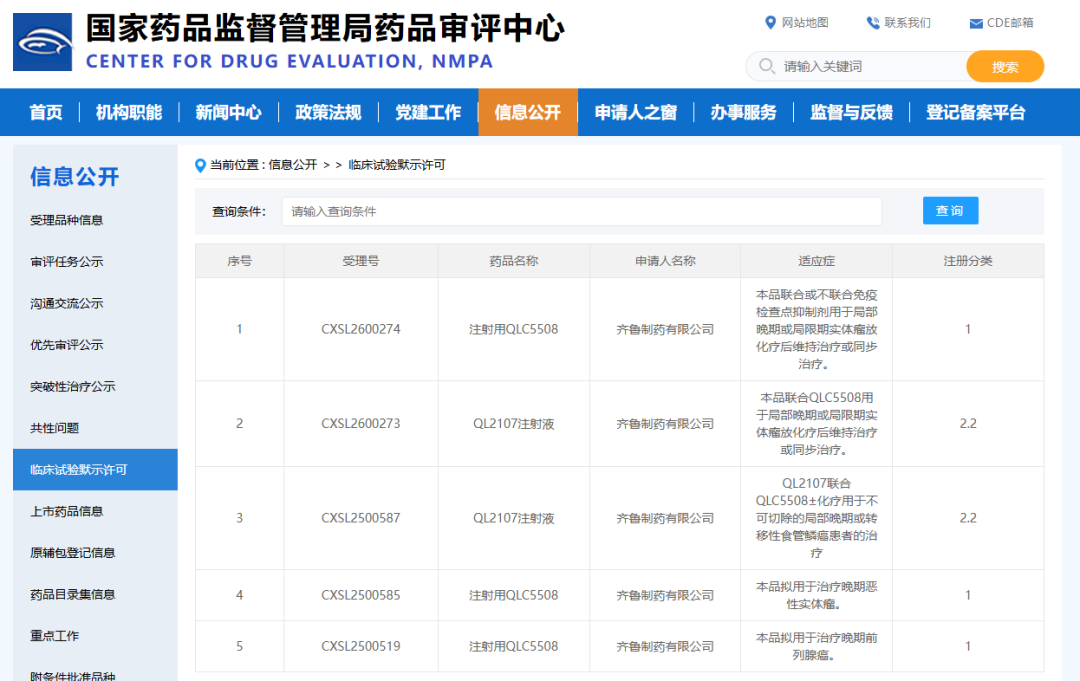Click the 受理号 column header
1080x681 pixels.
pyautogui.click(x=361, y=261)
